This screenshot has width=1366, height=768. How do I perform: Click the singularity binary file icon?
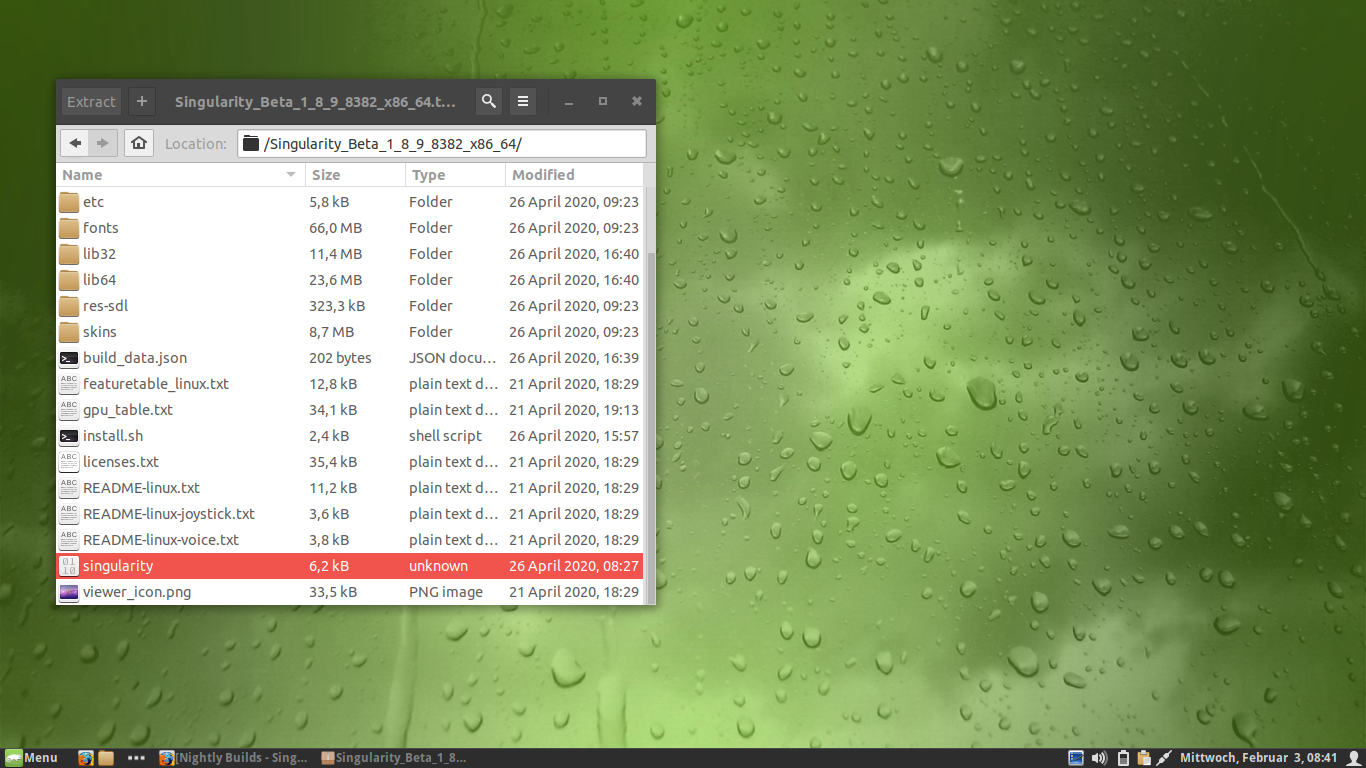point(69,566)
